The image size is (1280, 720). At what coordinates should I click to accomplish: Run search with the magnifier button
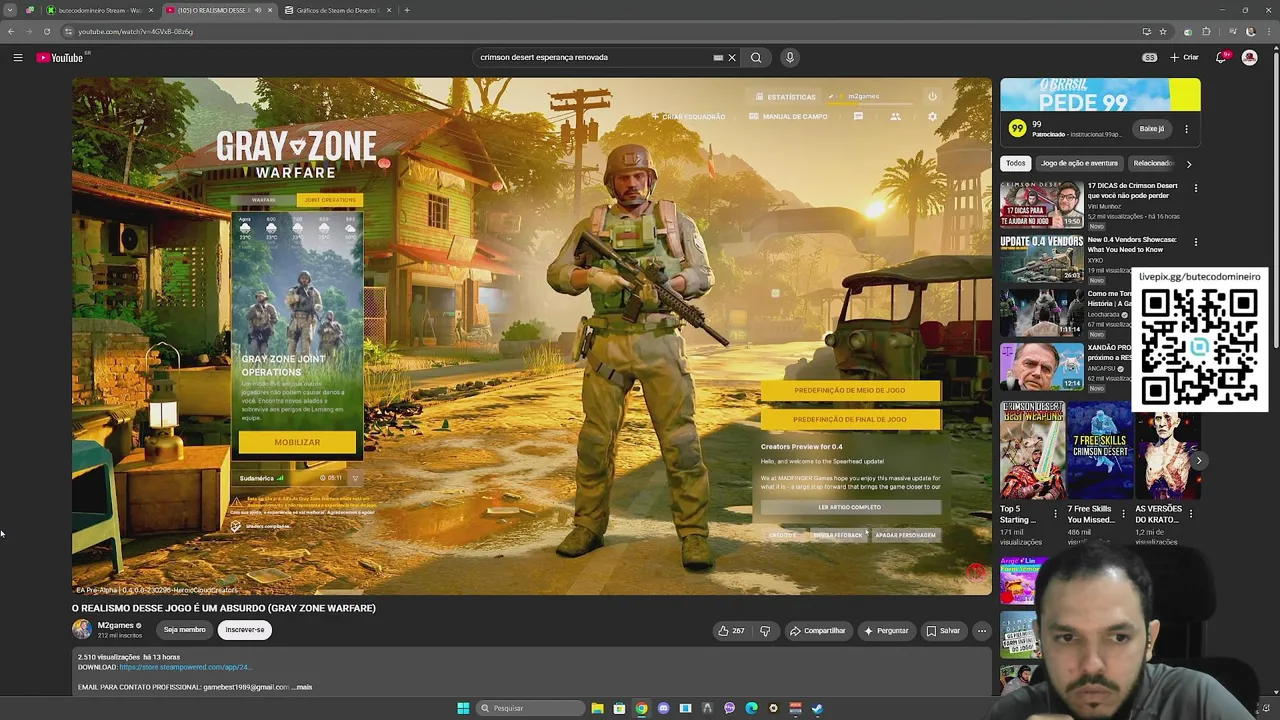(756, 58)
